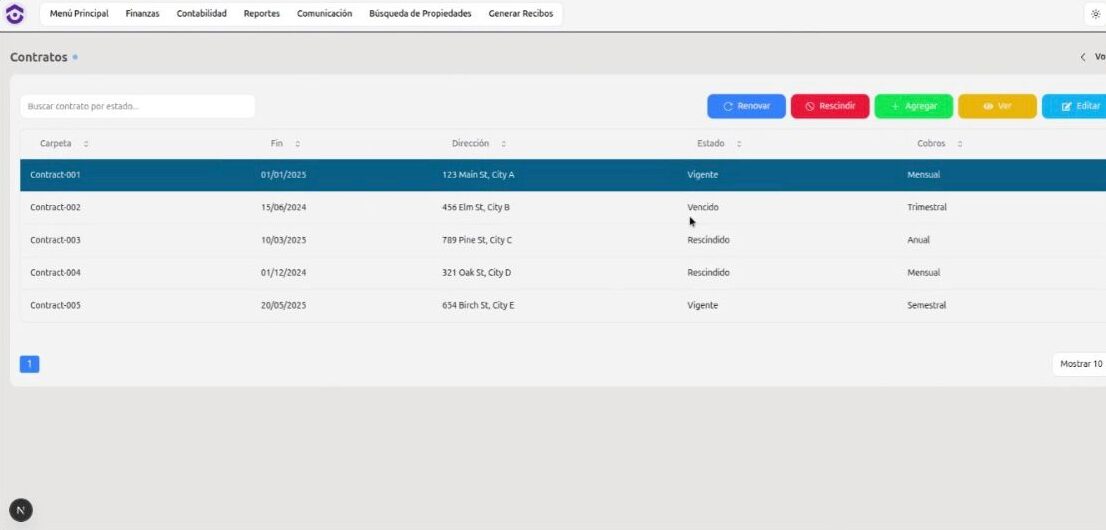Viewport: 1106px width, 530px height.
Task: Sort by Carpeta column sort icon
Action: point(86,144)
